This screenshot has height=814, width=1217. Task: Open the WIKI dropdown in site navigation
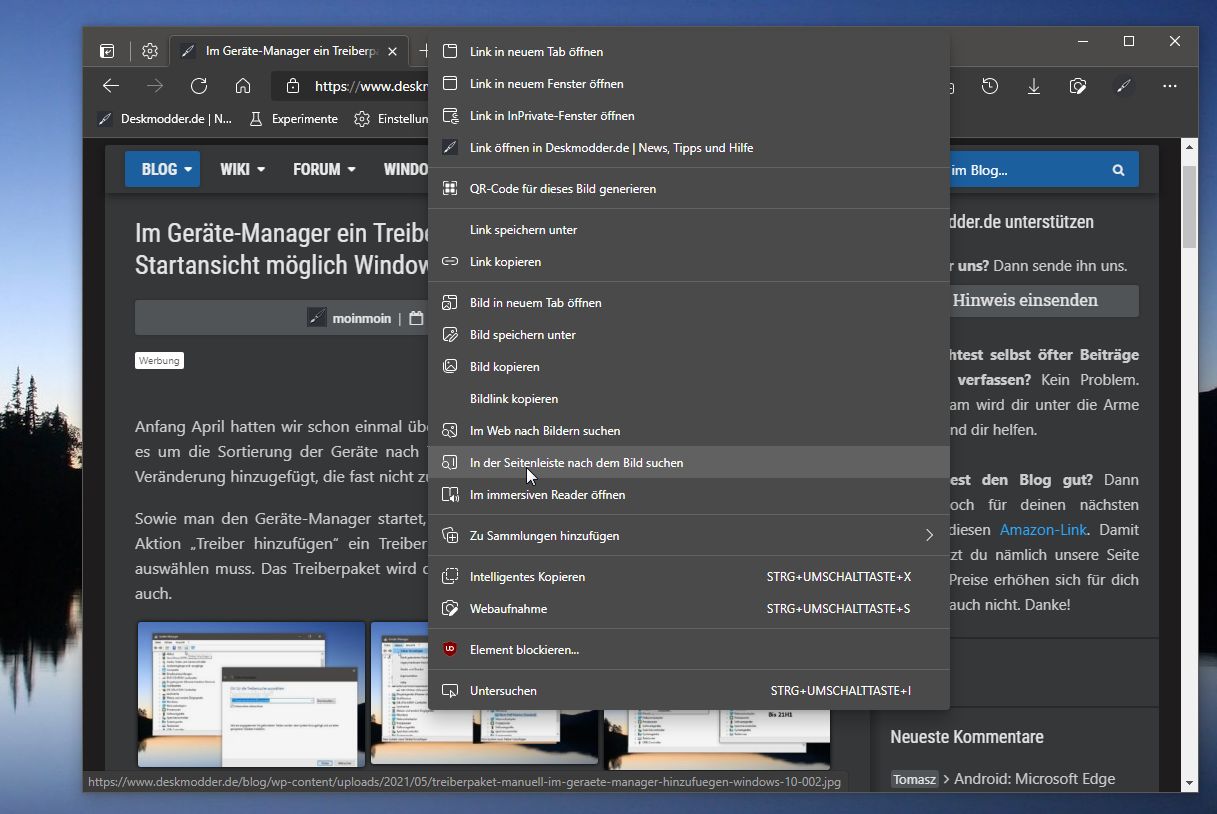(x=243, y=170)
